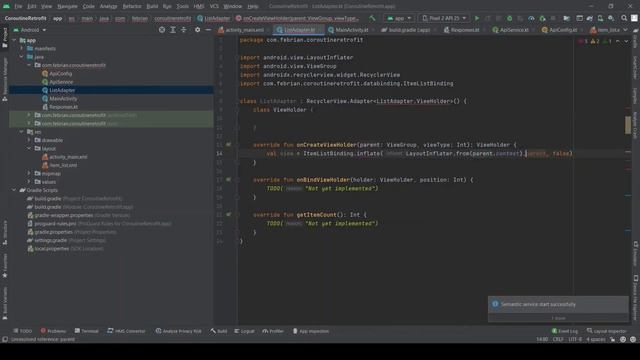The height and width of the screenshot is (360, 640).
Task: Toggle Device File Explorer right panel
Action: click(635, 297)
